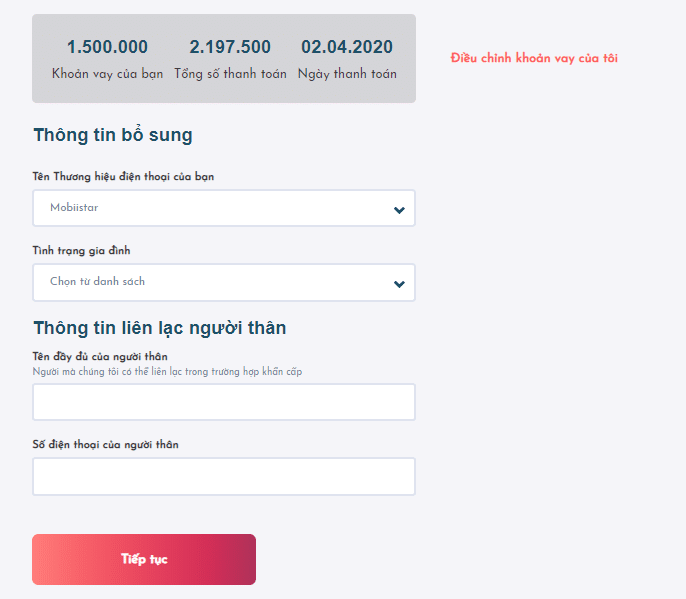Click the chevron arrow in the Mobiistar dropdown
The image size is (686, 599).
[399, 209]
